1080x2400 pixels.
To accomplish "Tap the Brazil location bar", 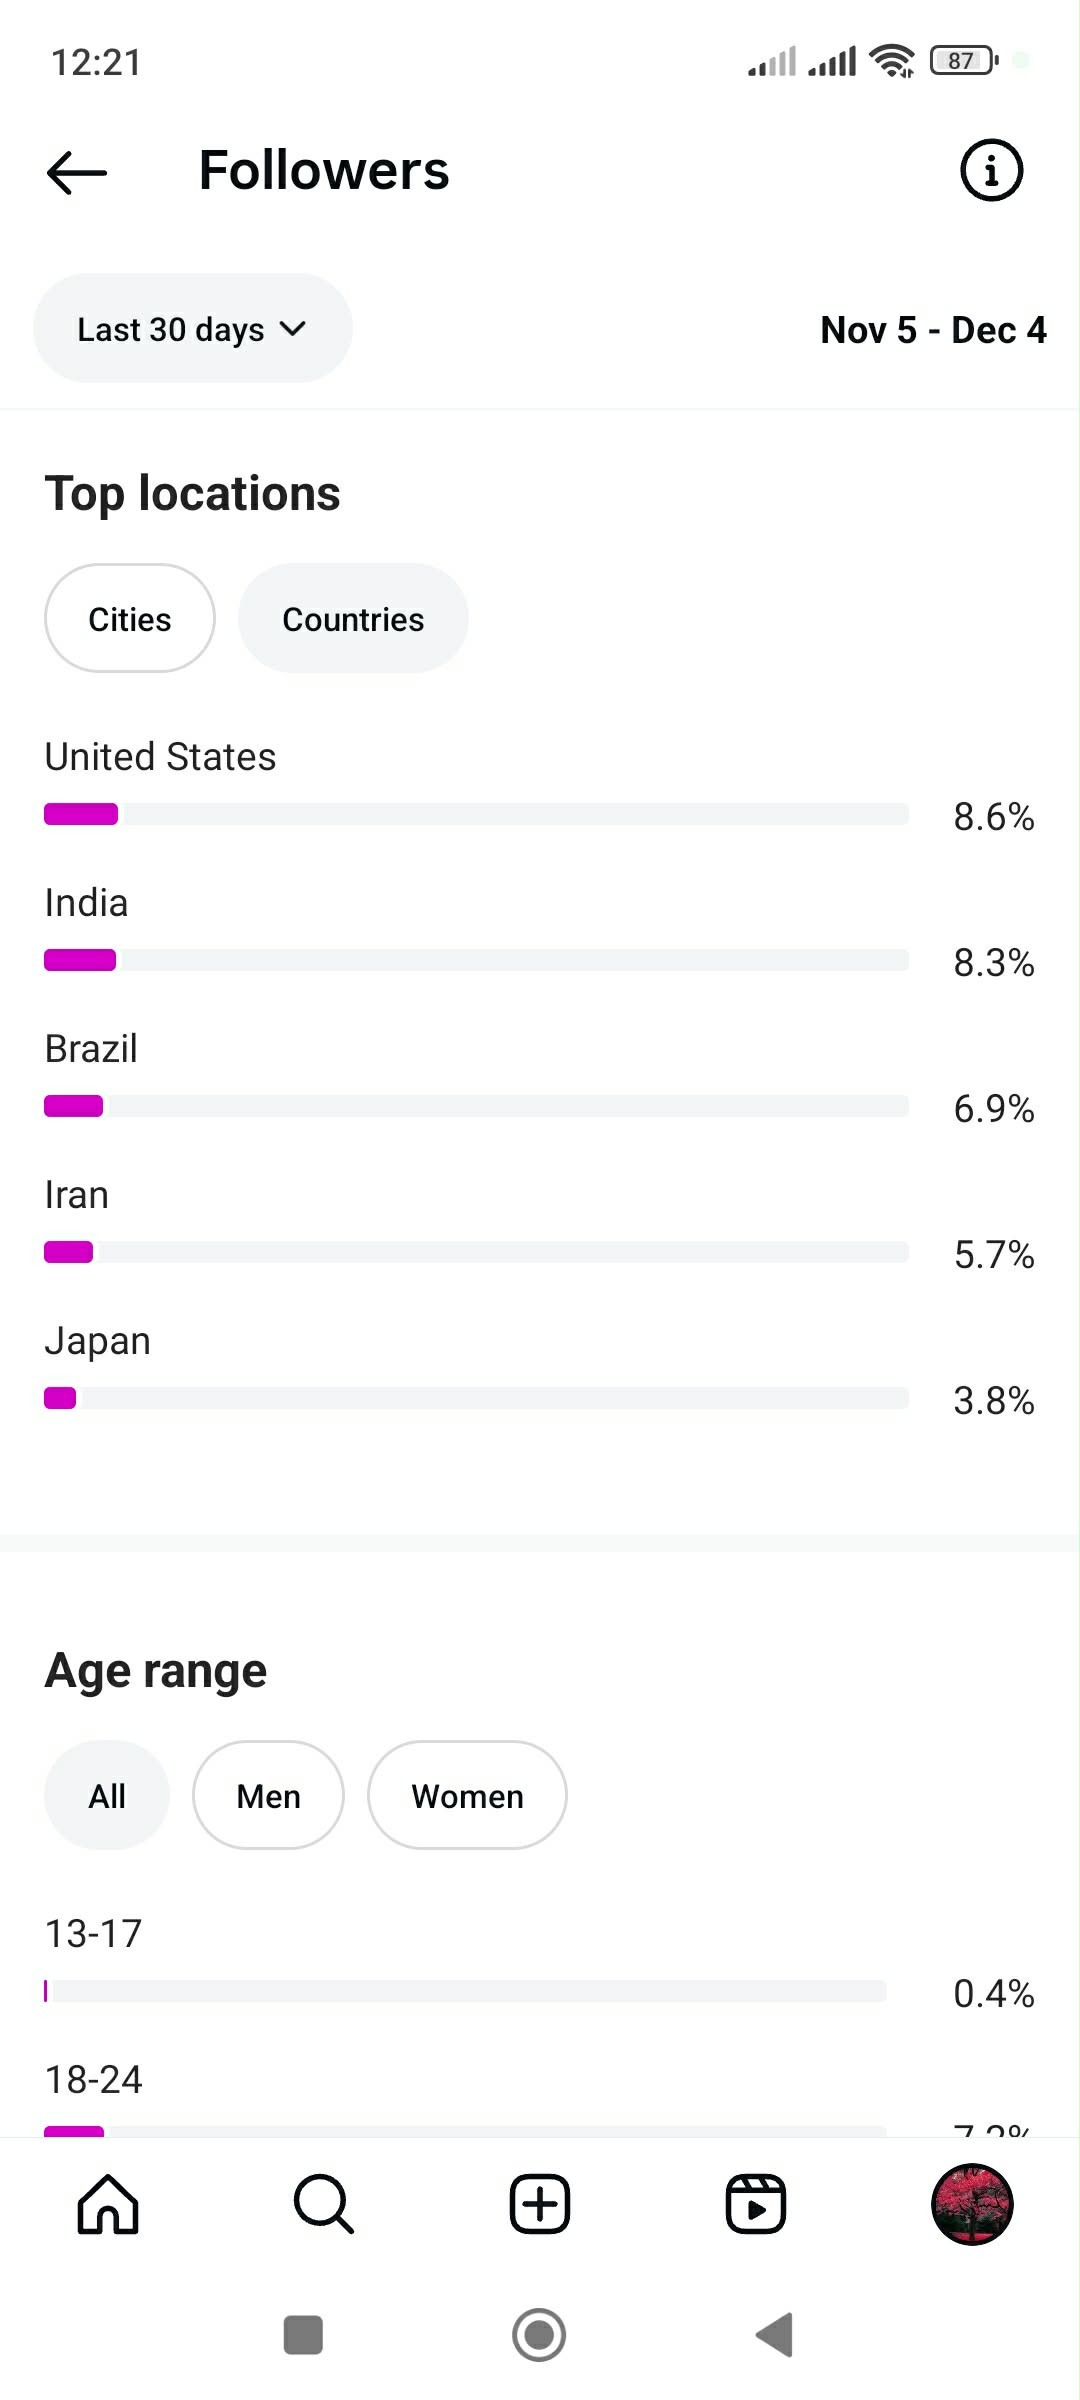I will [476, 1106].
